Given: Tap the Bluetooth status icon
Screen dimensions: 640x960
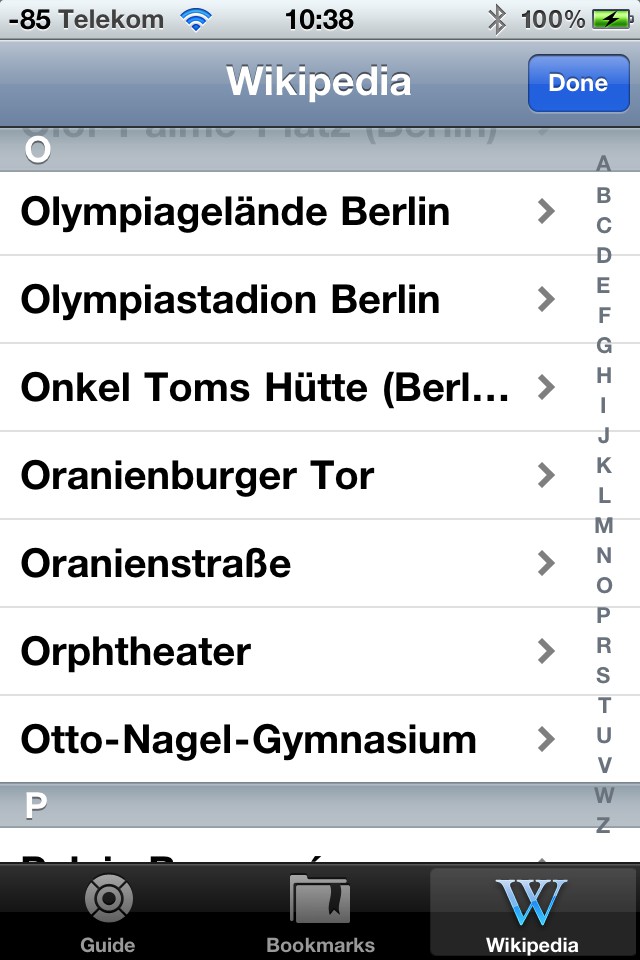Looking at the screenshot, I should 496,19.
